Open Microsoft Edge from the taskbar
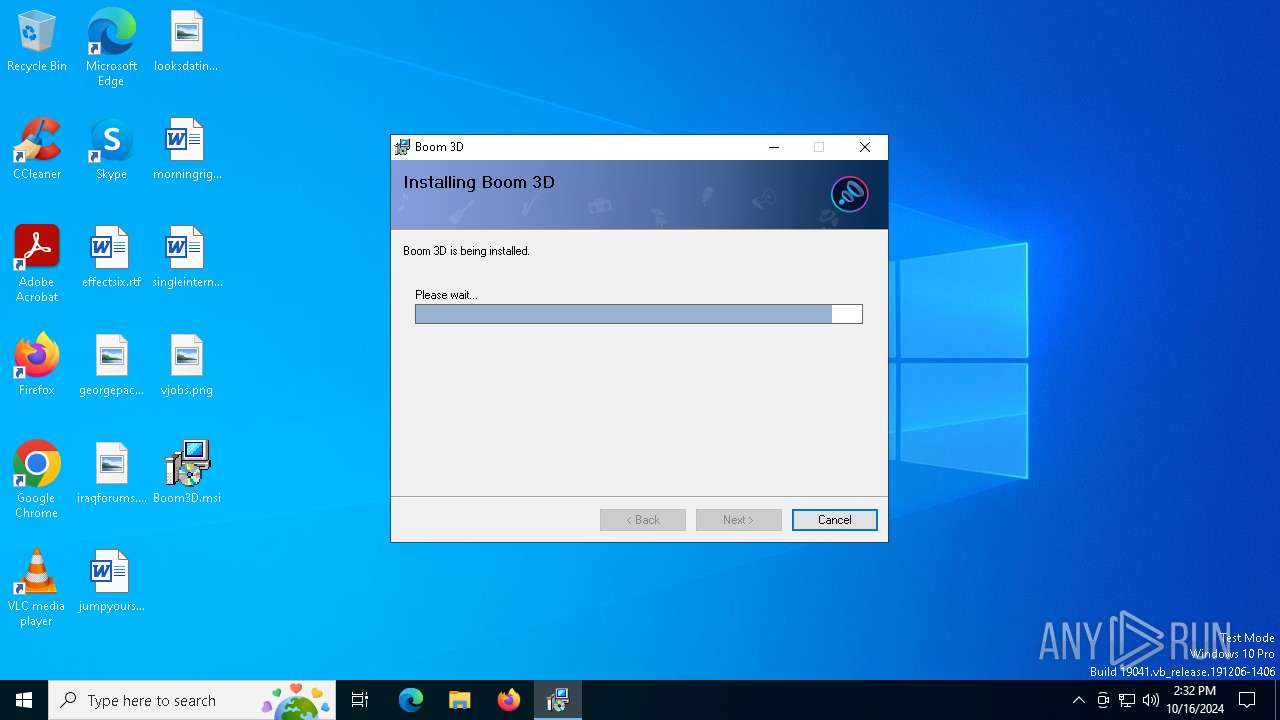1280x720 pixels. click(x=411, y=700)
